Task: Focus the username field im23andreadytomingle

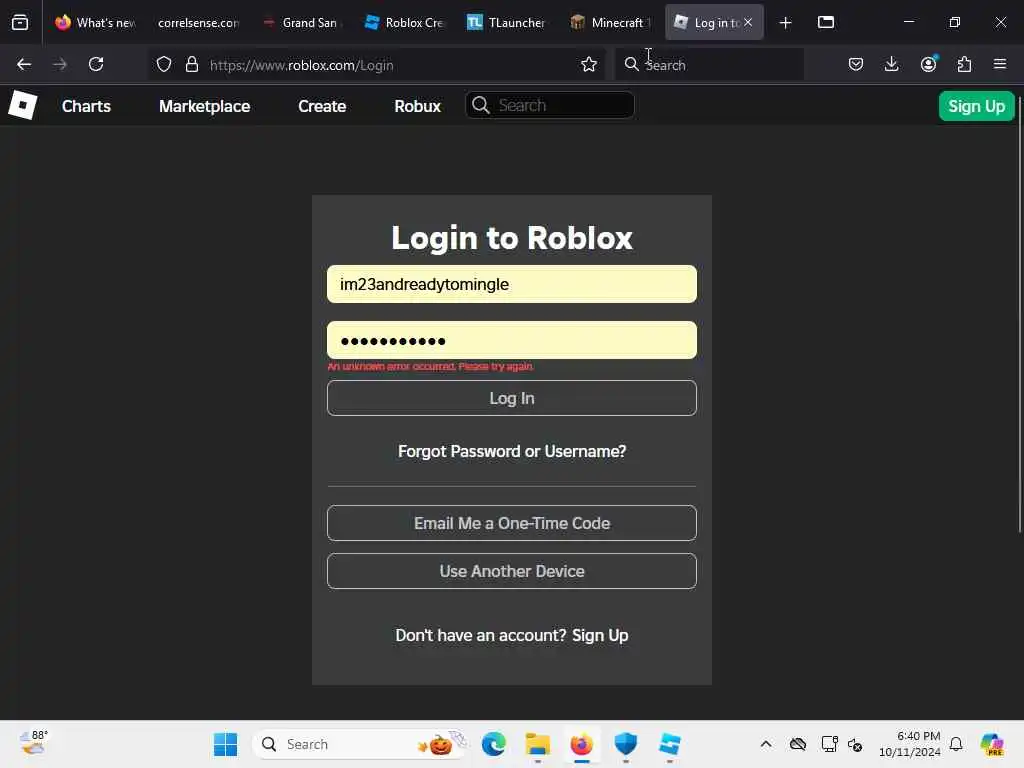Action: point(512,284)
